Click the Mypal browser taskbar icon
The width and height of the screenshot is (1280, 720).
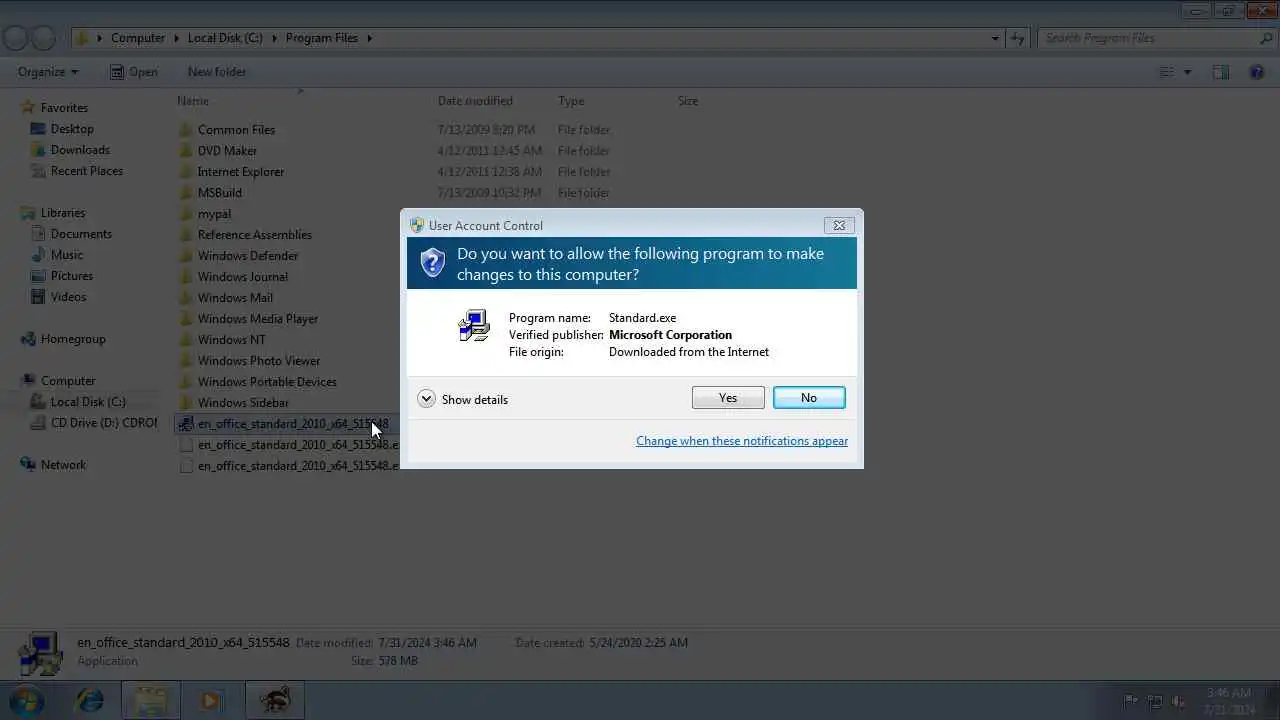point(274,700)
